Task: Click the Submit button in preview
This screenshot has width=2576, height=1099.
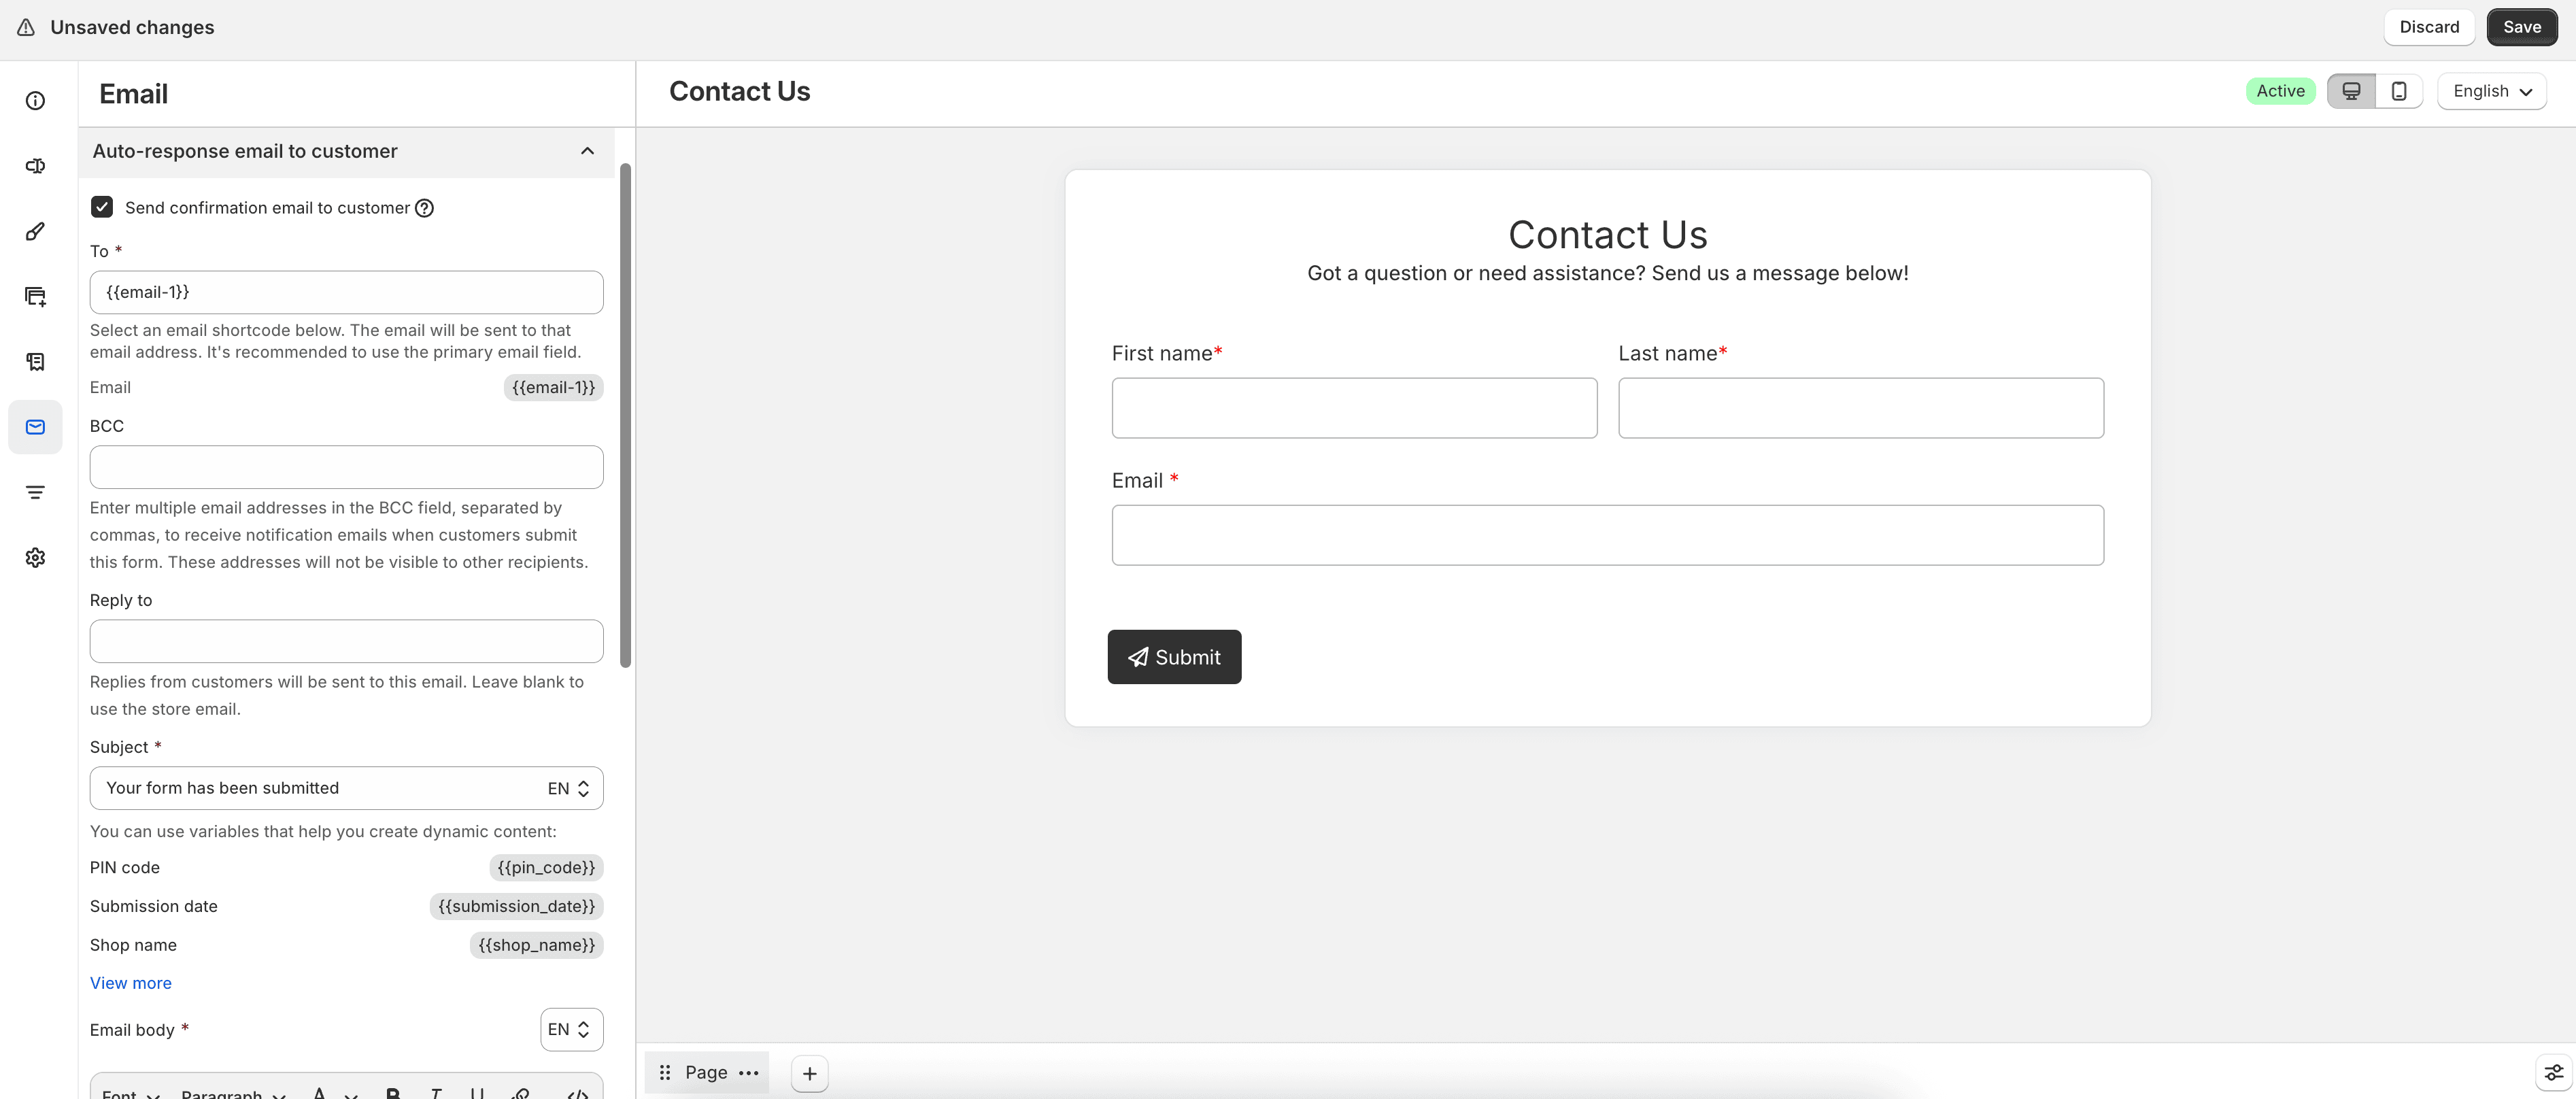Action: pyautogui.click(x=1174, y=657)
